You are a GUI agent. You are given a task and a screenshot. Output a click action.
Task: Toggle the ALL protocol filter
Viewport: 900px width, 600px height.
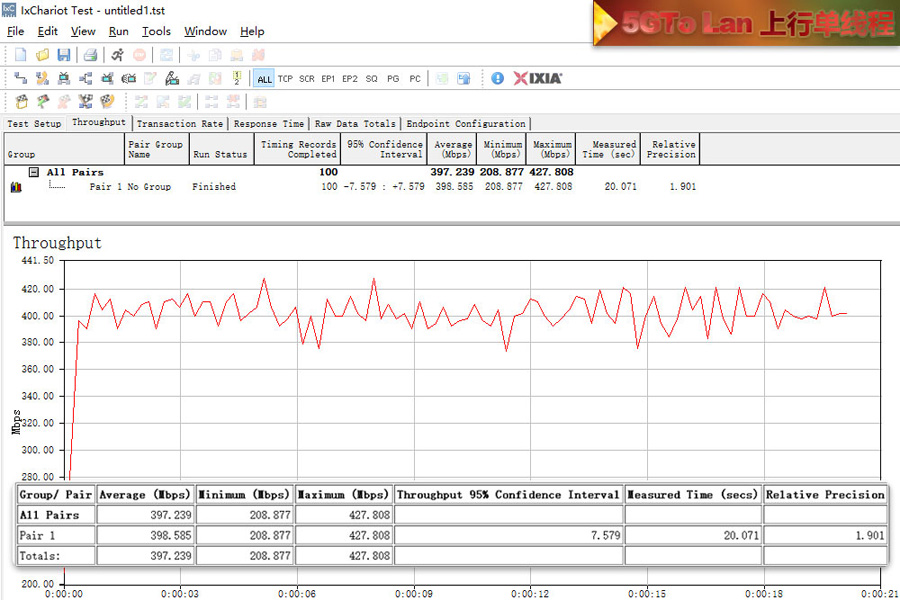(264, 79)
